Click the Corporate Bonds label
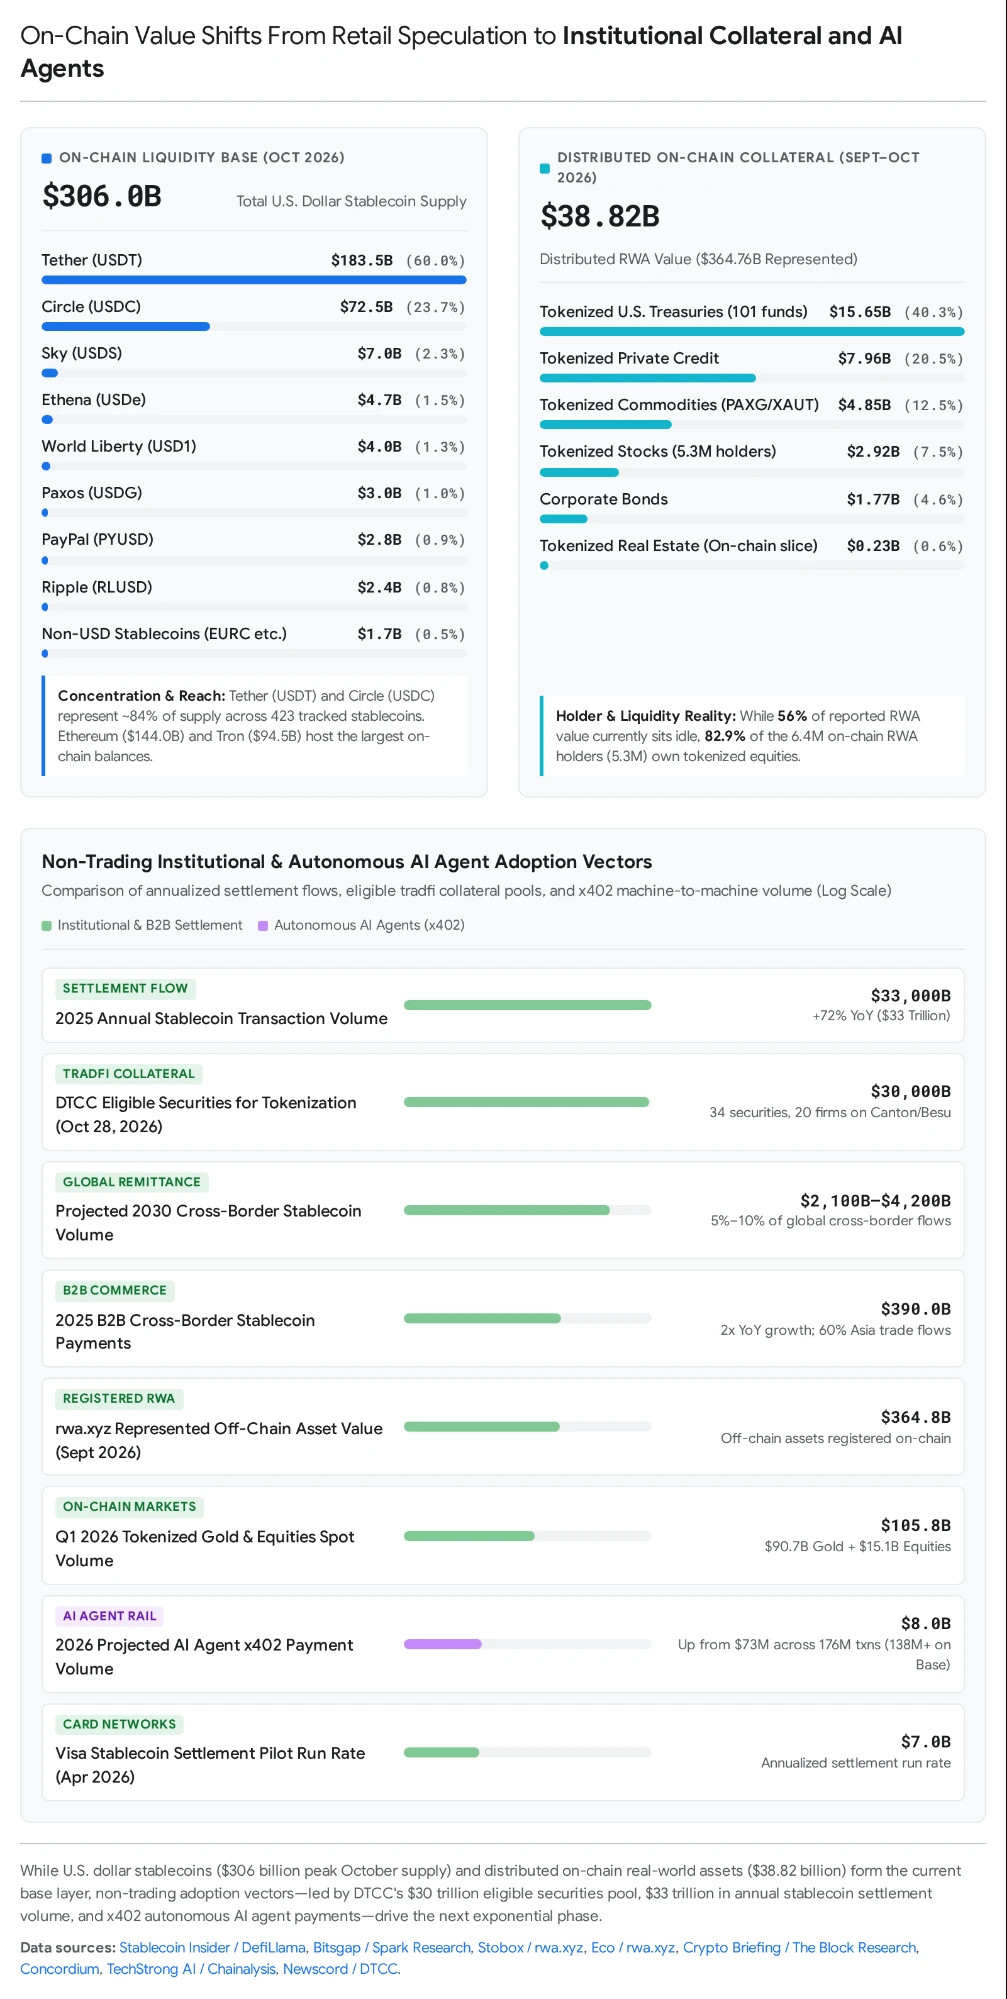1007x1999 pixels. pos(604,499)
